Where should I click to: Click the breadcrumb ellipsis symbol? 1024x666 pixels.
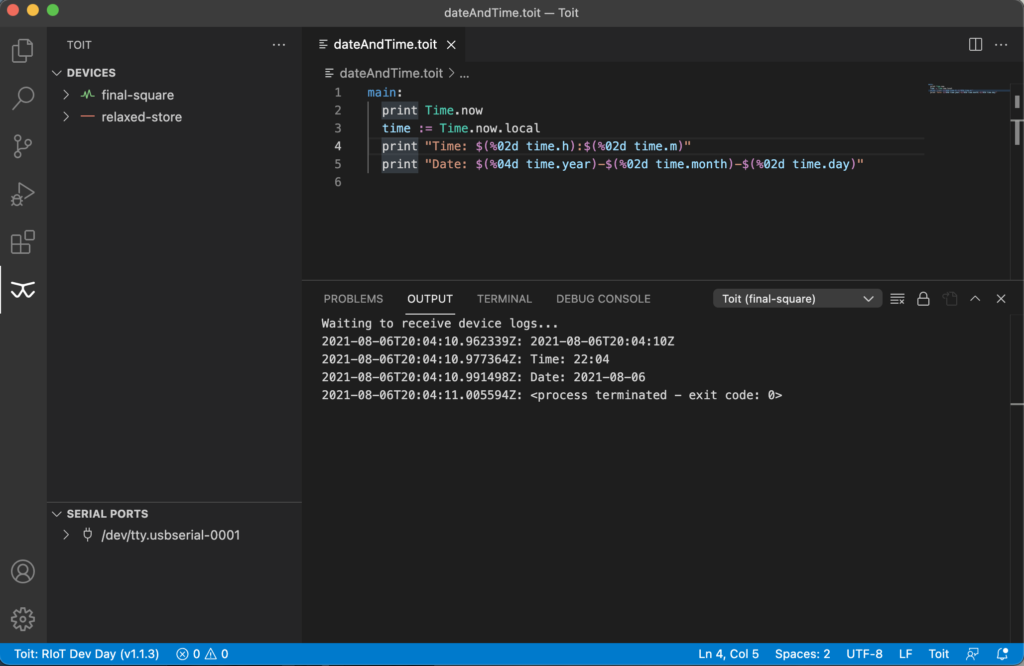pos(464,73)
